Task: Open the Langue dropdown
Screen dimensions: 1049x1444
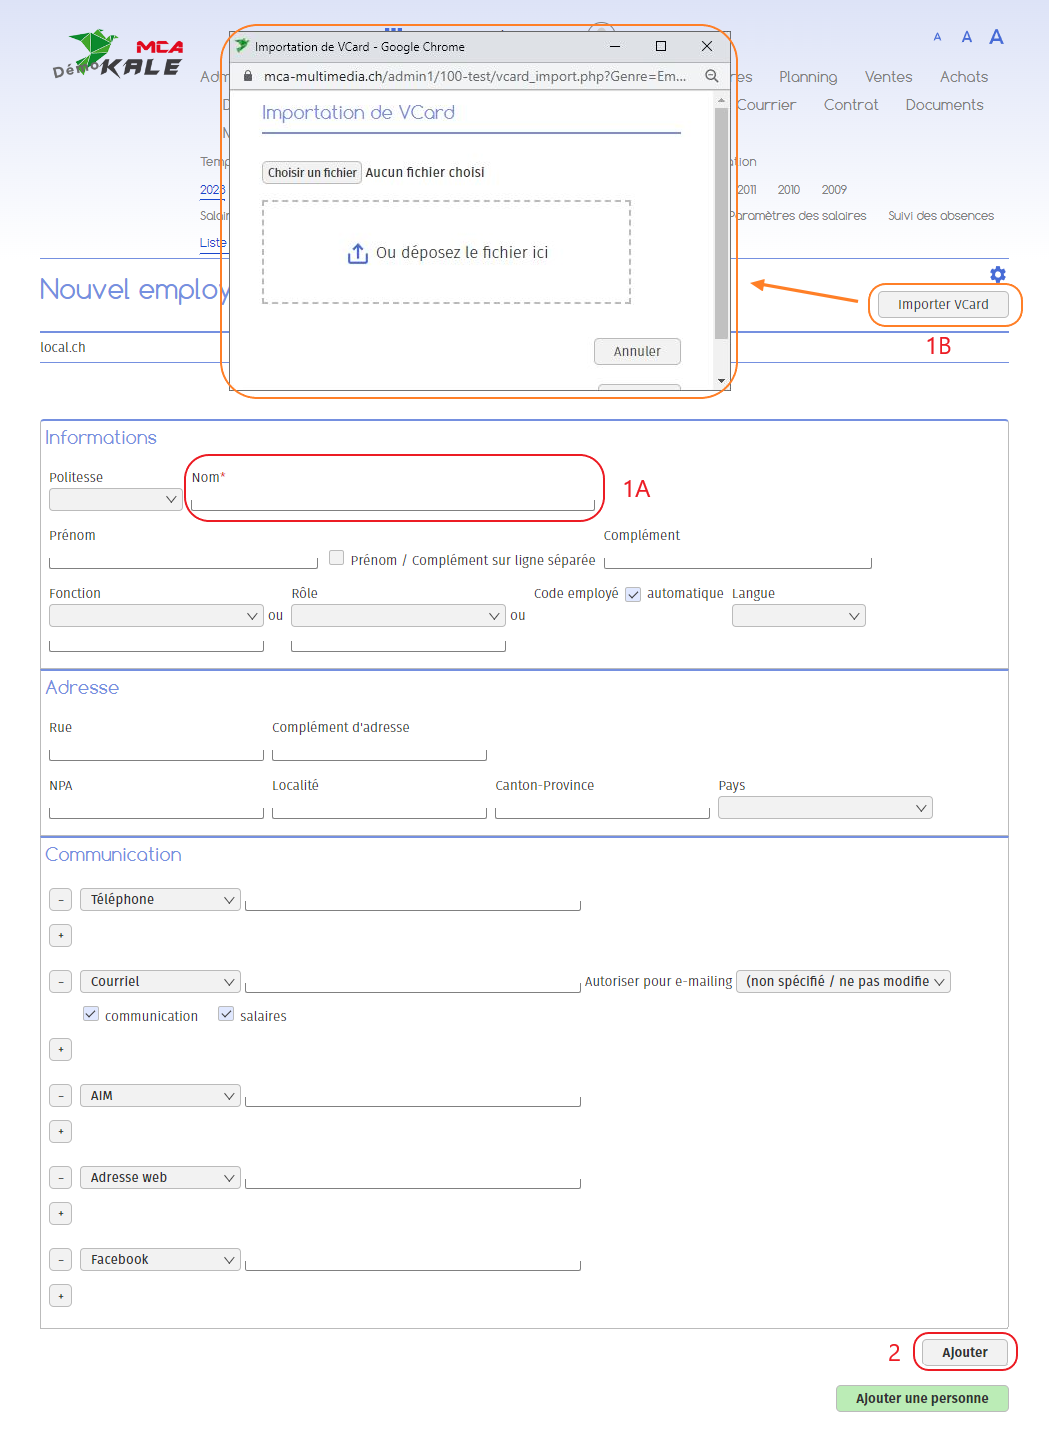Action: pos(798,616)
